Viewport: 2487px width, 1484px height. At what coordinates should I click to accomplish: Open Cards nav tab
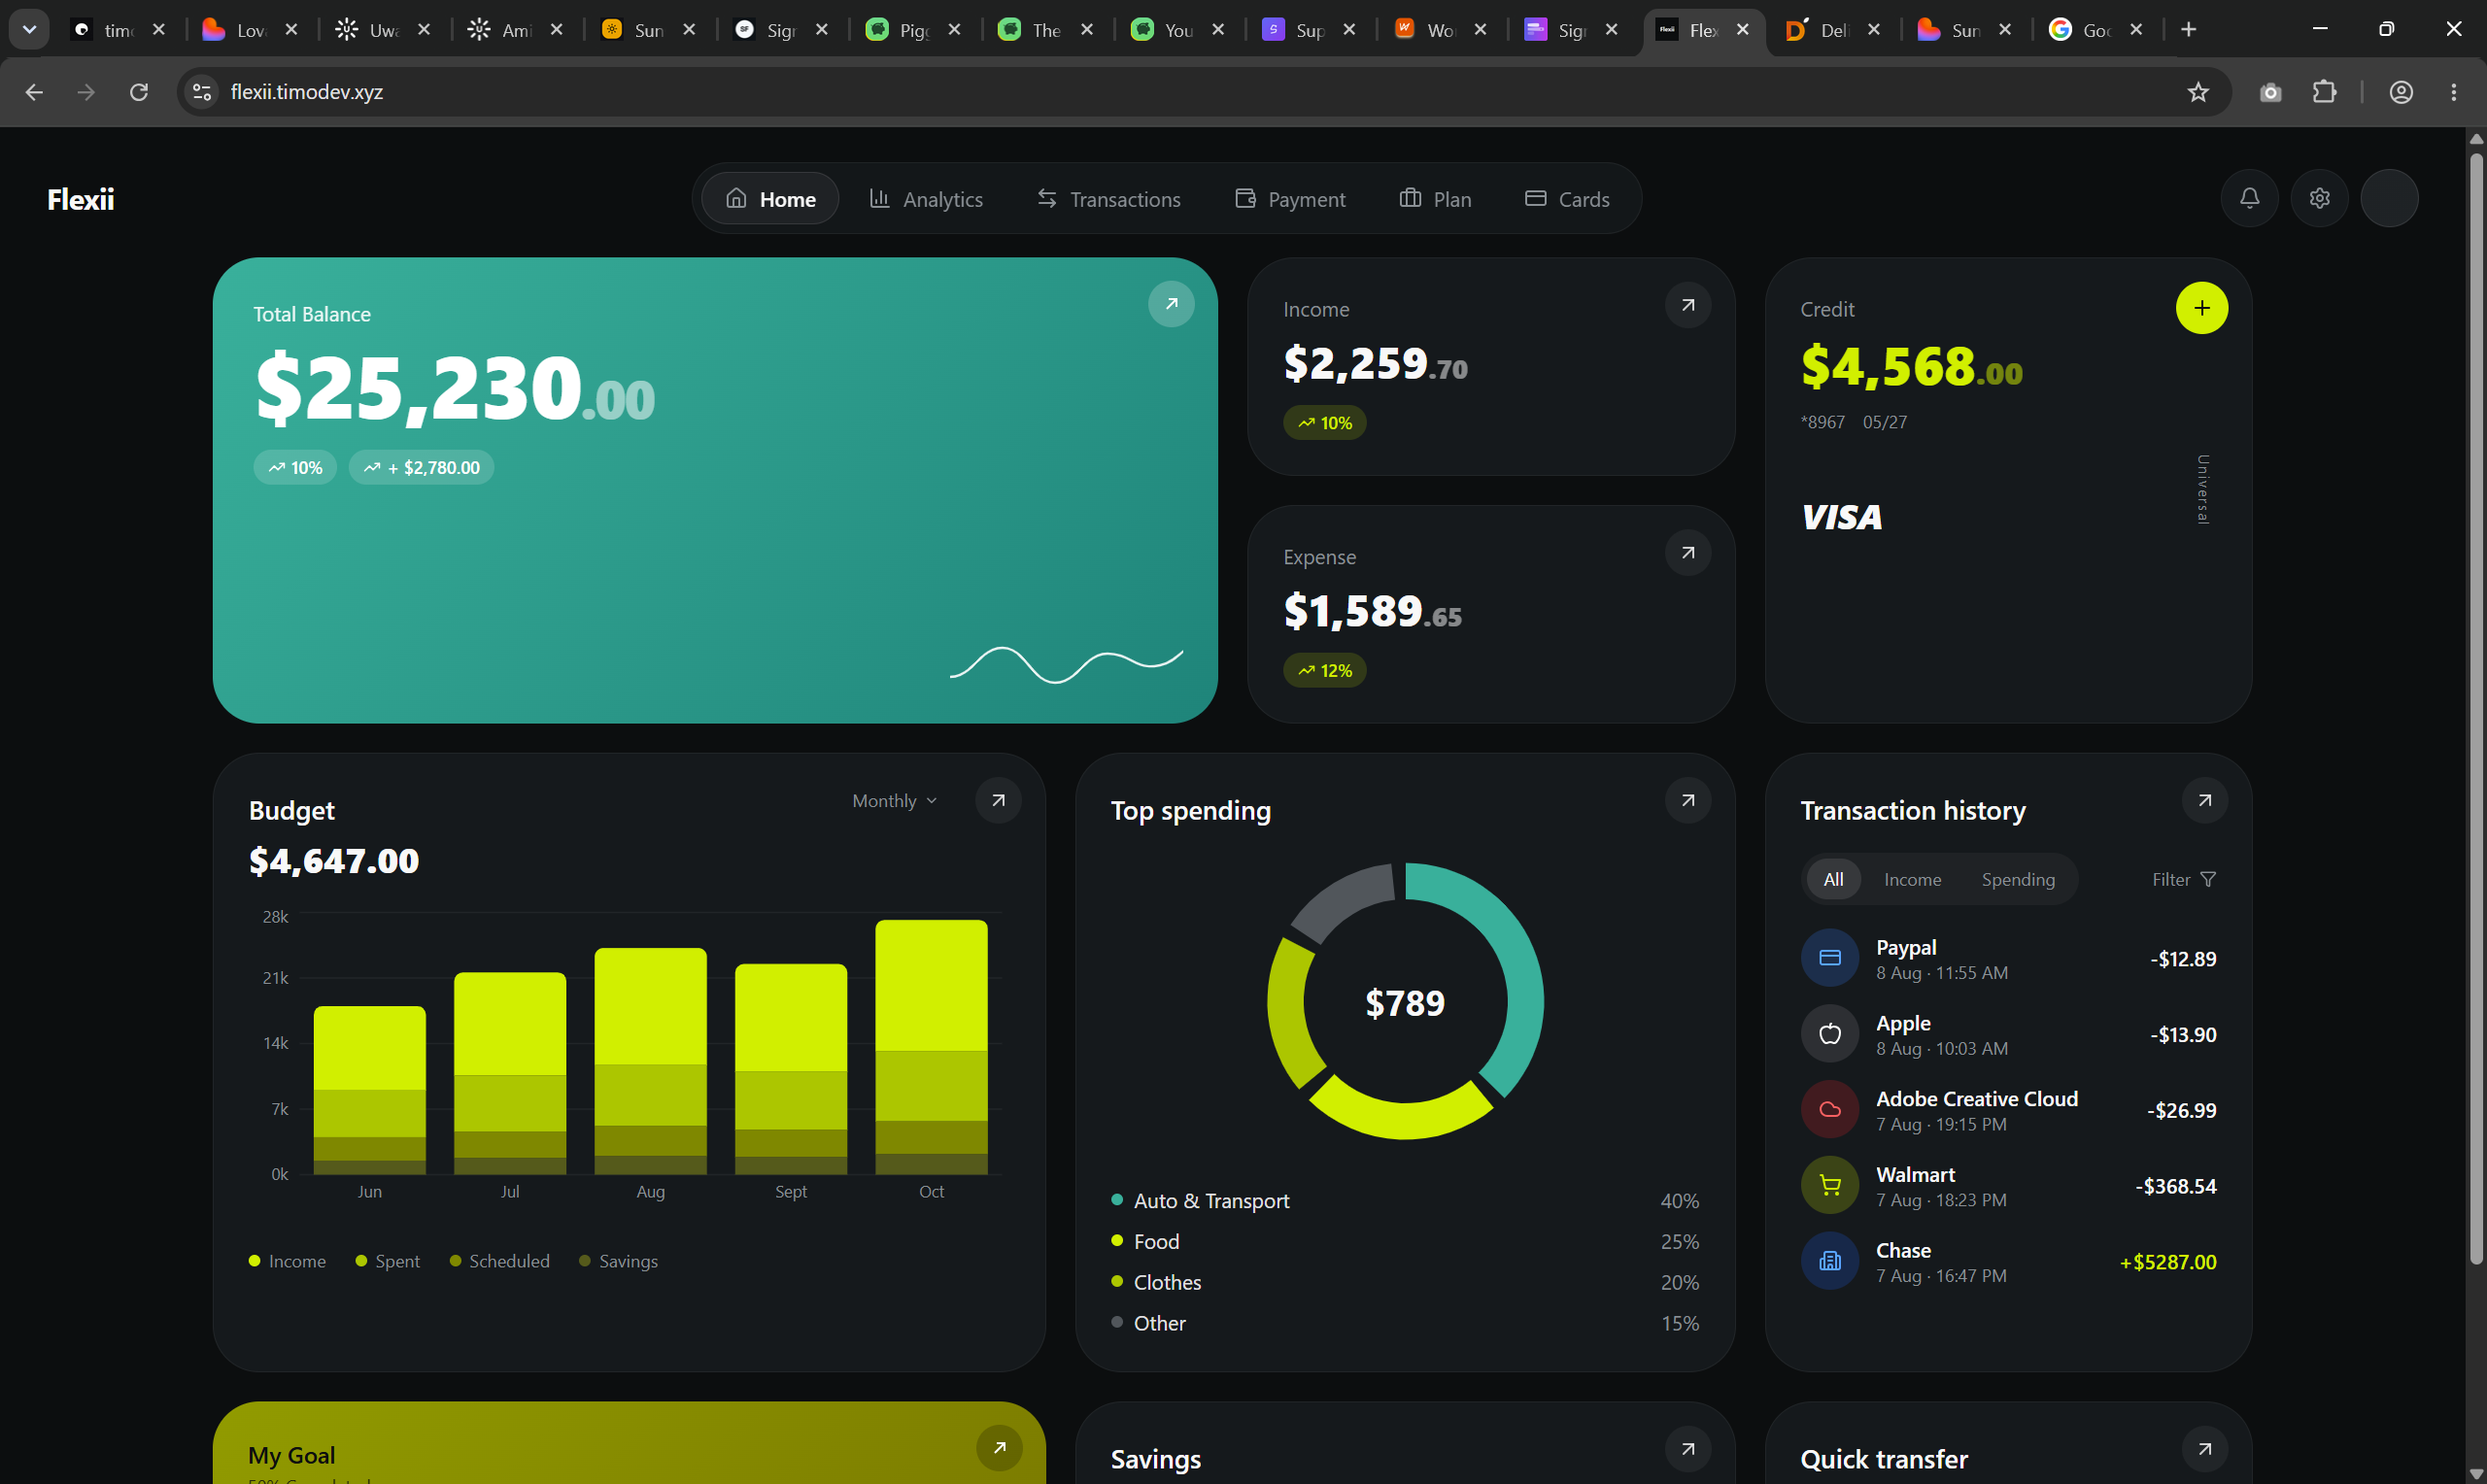(x=1567, y=199)
